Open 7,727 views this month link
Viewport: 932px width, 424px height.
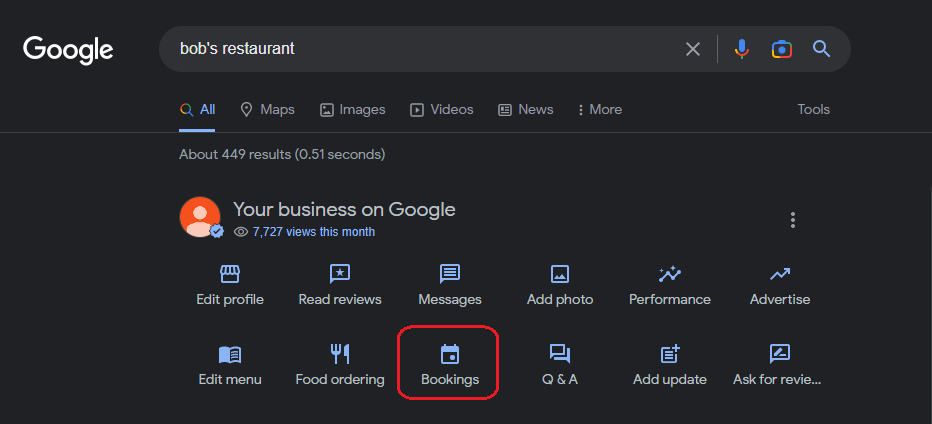coord(314,232)
